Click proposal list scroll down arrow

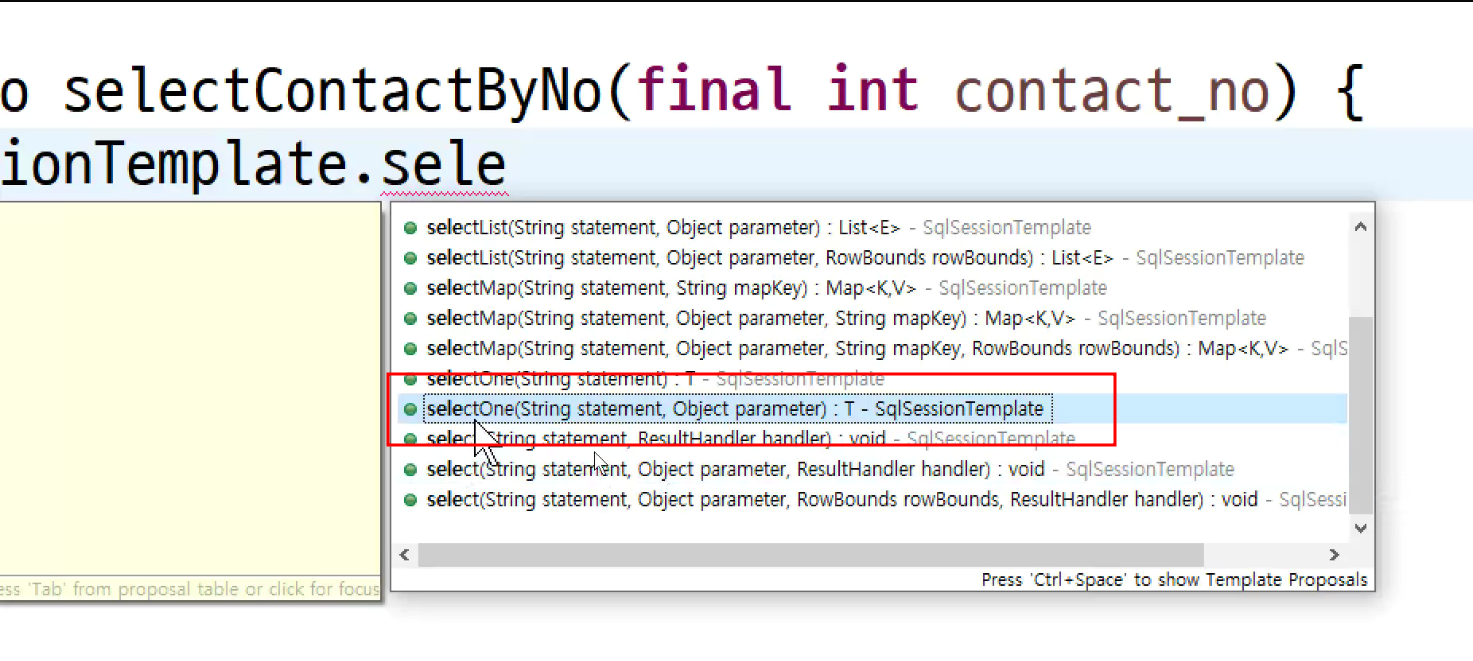pyautogui.click(x=1360, y=528)
